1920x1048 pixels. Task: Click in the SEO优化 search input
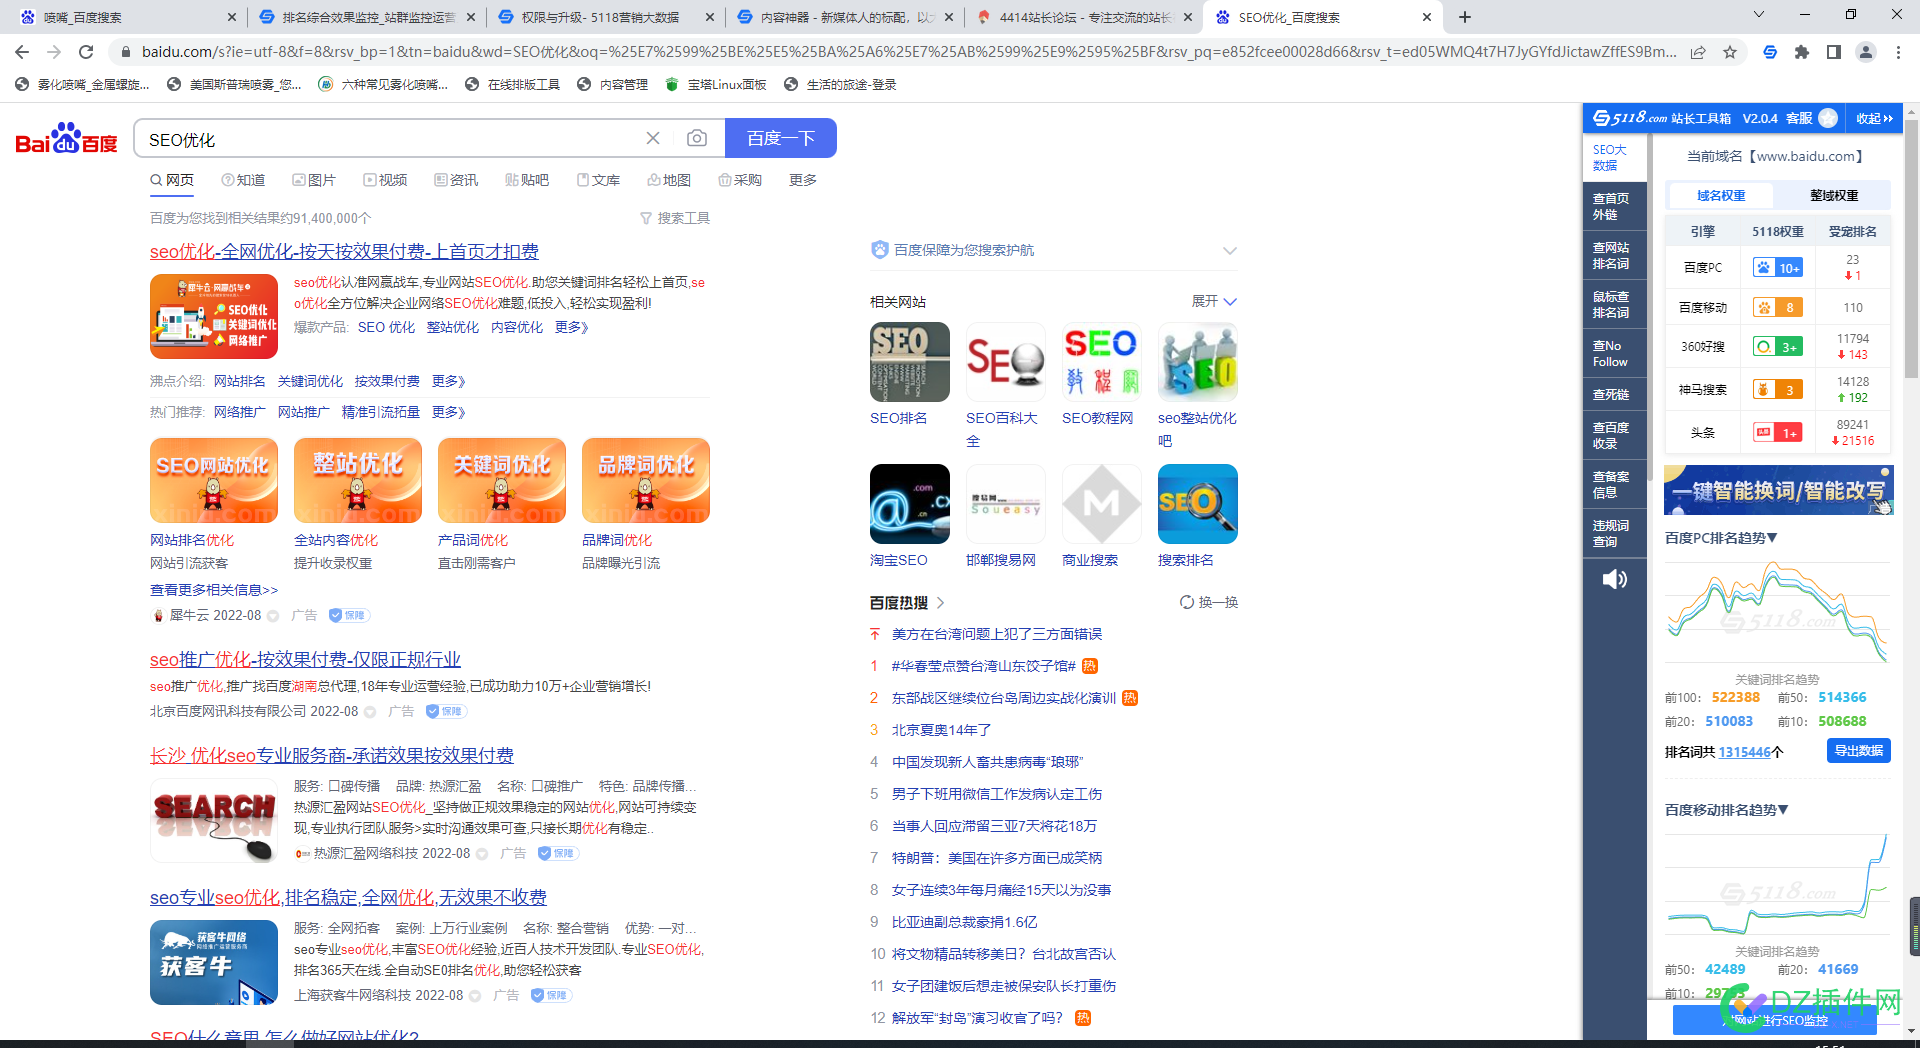point(390,139)
